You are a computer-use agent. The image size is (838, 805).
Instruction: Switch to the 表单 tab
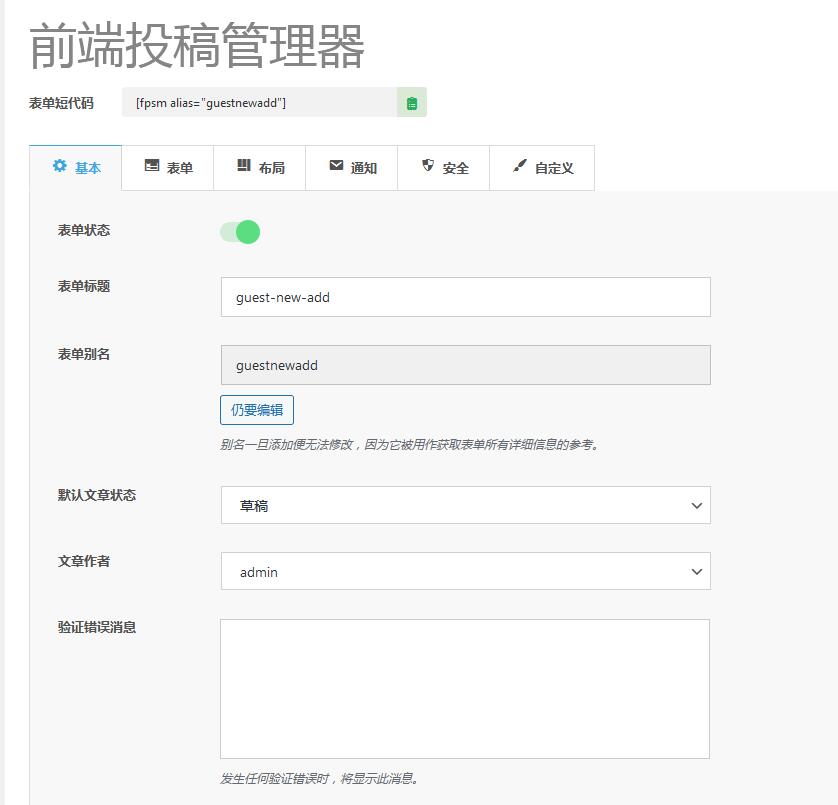click(x=168, y=168)
